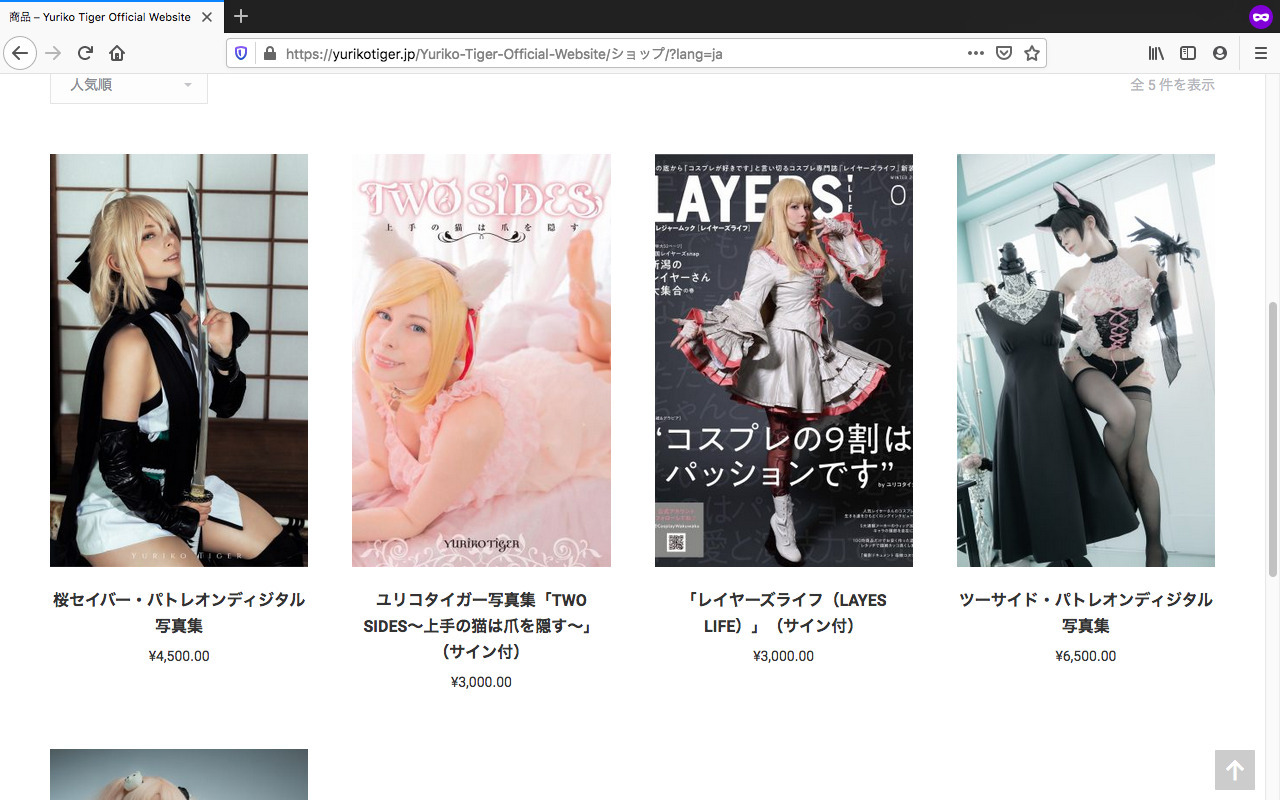Screen dimensions: 1280x800
Task: Click the 桜セイバー・パトレオンディジタル写真集 title link
Action: point(179,612)
